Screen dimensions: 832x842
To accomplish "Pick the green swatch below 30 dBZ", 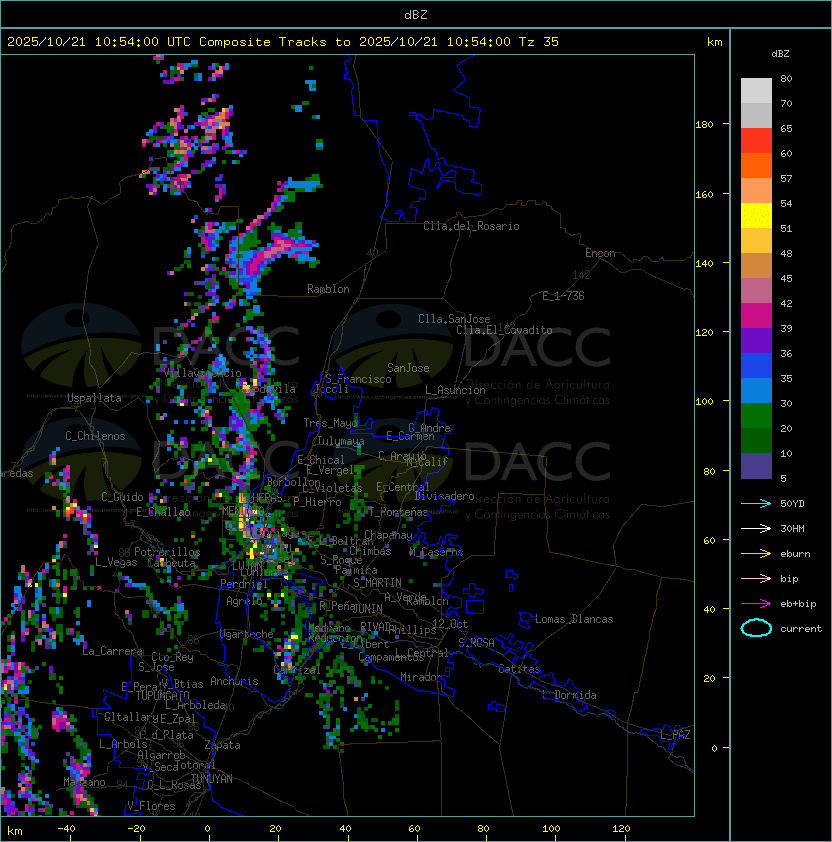I will click(756, 416).
